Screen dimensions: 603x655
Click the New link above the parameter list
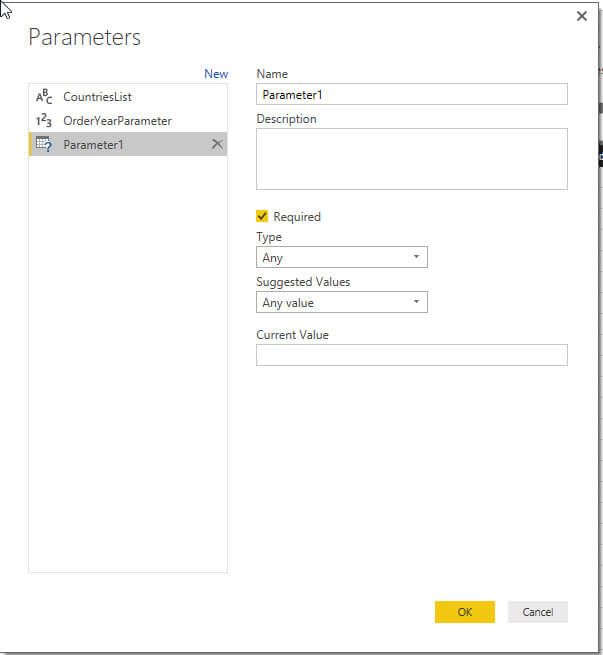point(216,74)
